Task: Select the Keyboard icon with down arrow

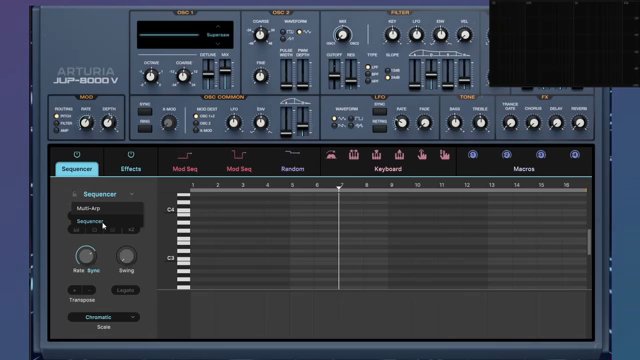Action: 376,155
